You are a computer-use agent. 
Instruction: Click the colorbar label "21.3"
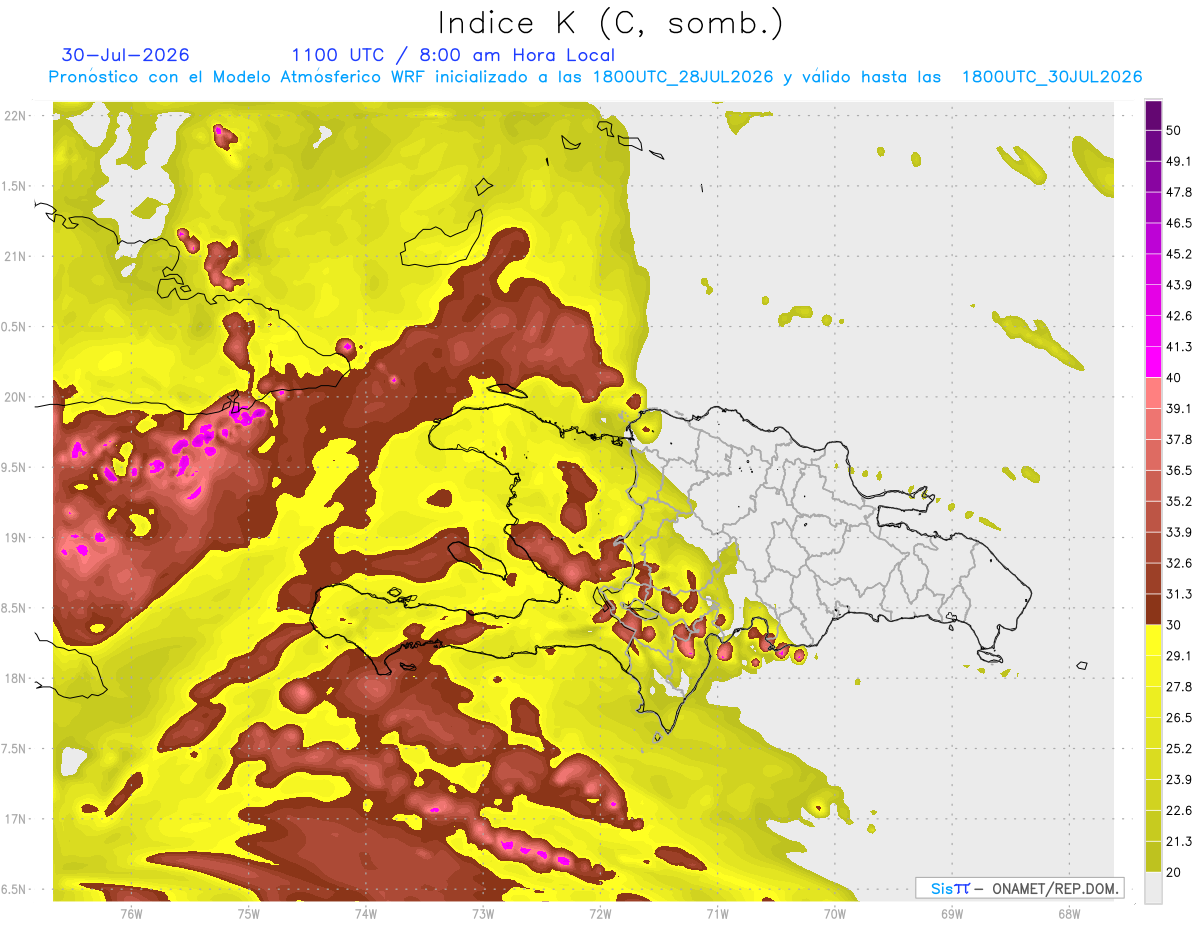pos(1178,841)
